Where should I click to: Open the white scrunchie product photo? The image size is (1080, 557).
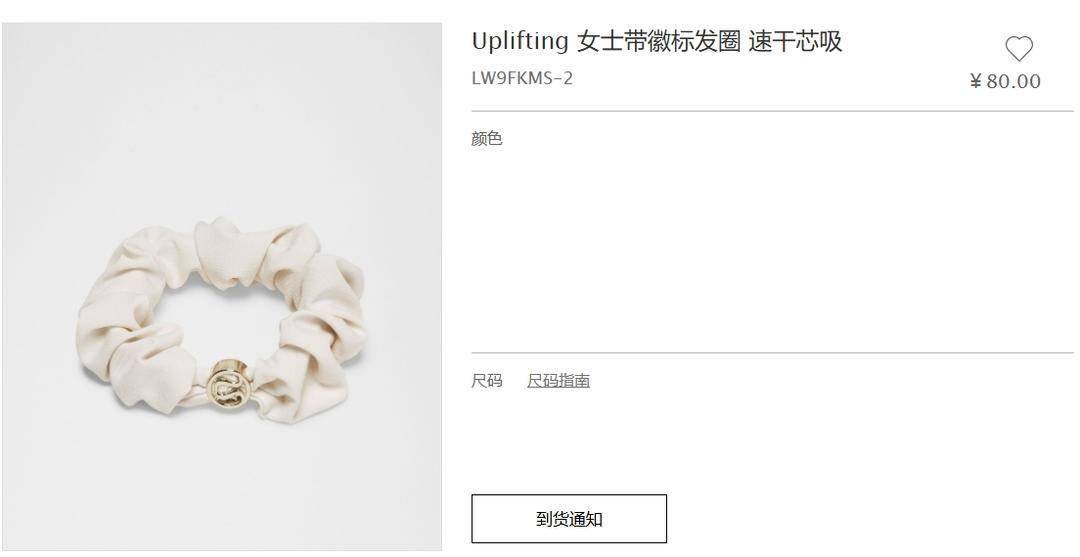(x=222, y=286)
